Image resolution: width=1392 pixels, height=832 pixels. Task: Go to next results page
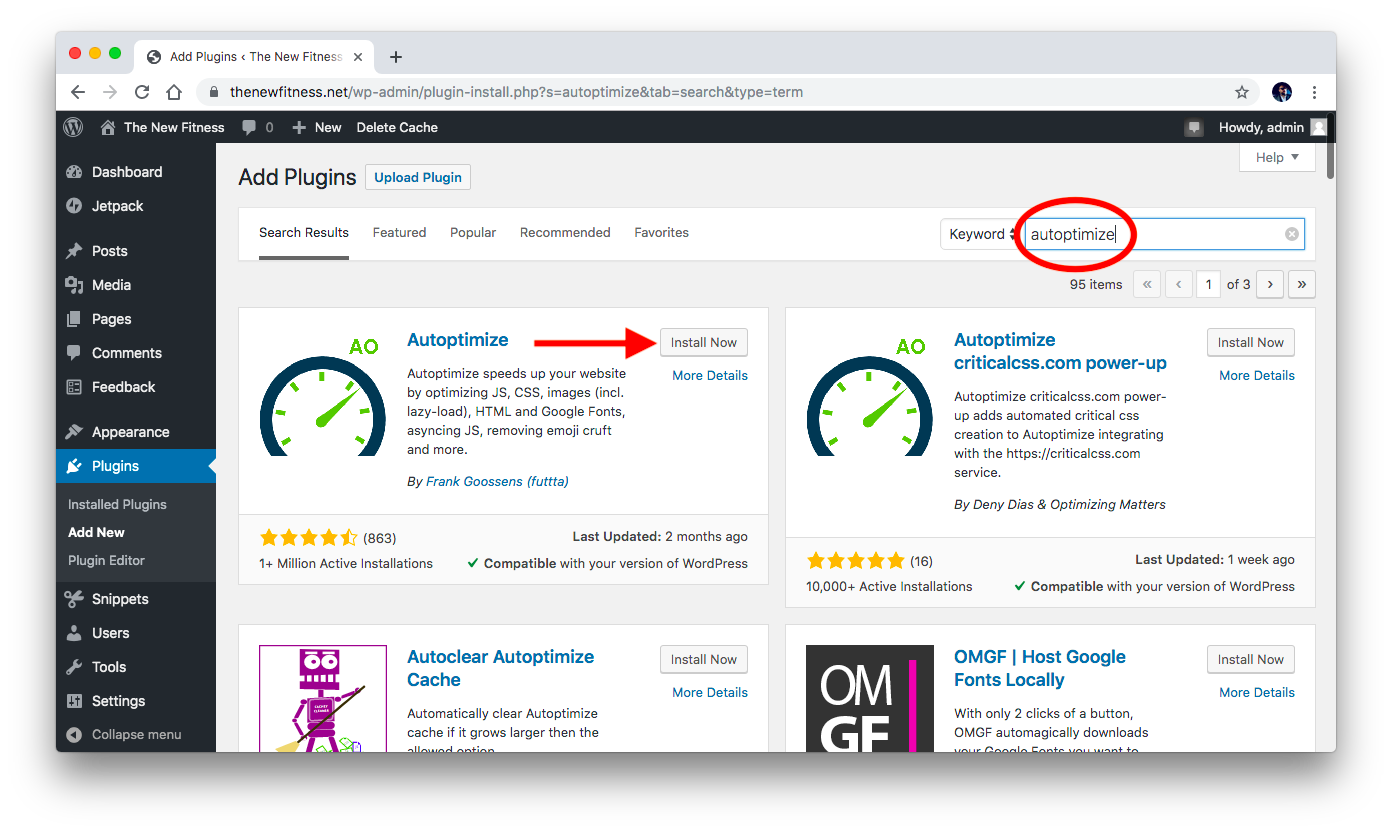tap(1270, 284)
